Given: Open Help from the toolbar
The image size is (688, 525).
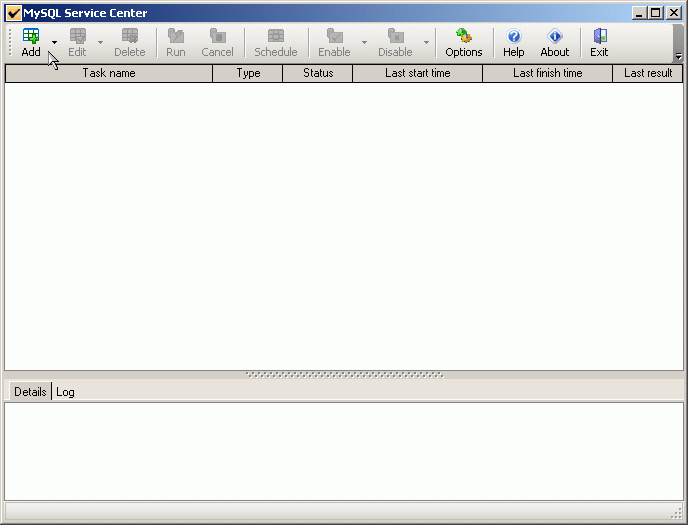Looking at the screenshot, I should pos(513,42).
